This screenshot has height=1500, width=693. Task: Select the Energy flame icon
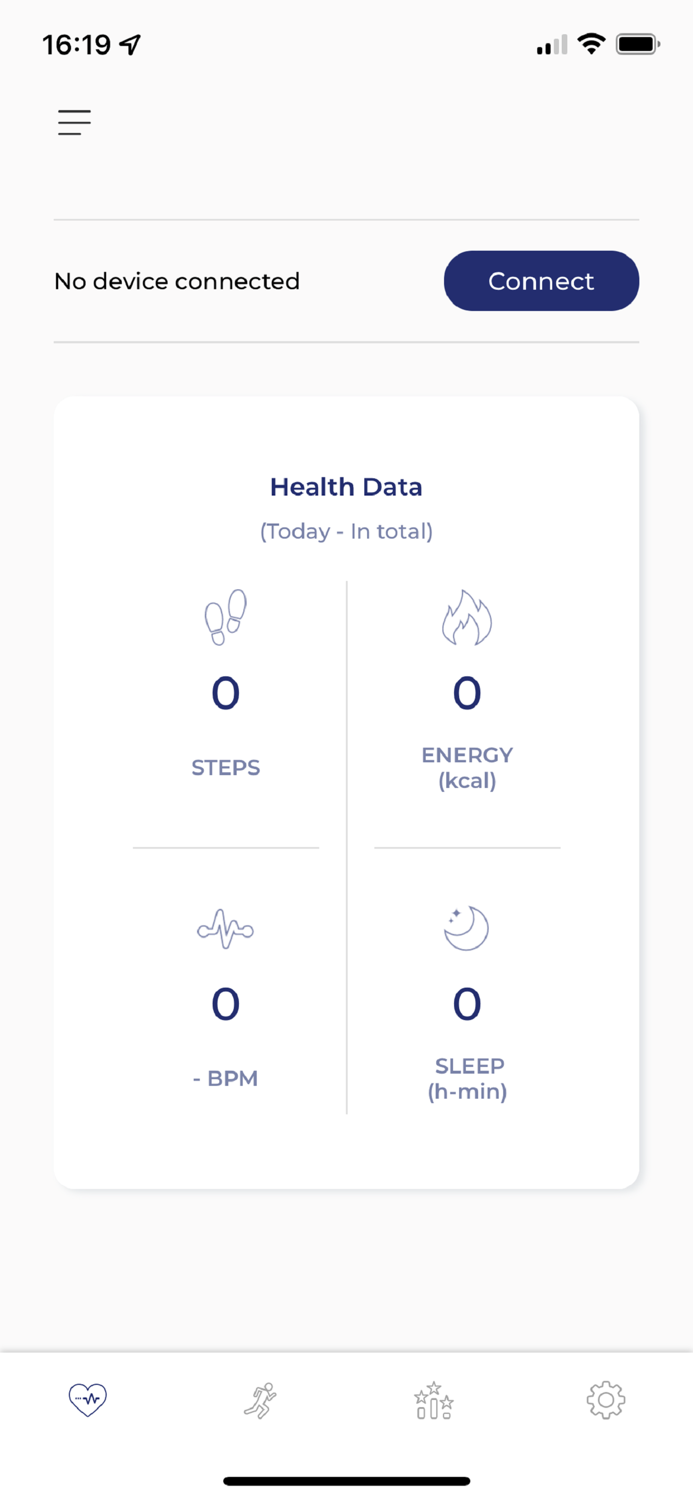point(466,617)
